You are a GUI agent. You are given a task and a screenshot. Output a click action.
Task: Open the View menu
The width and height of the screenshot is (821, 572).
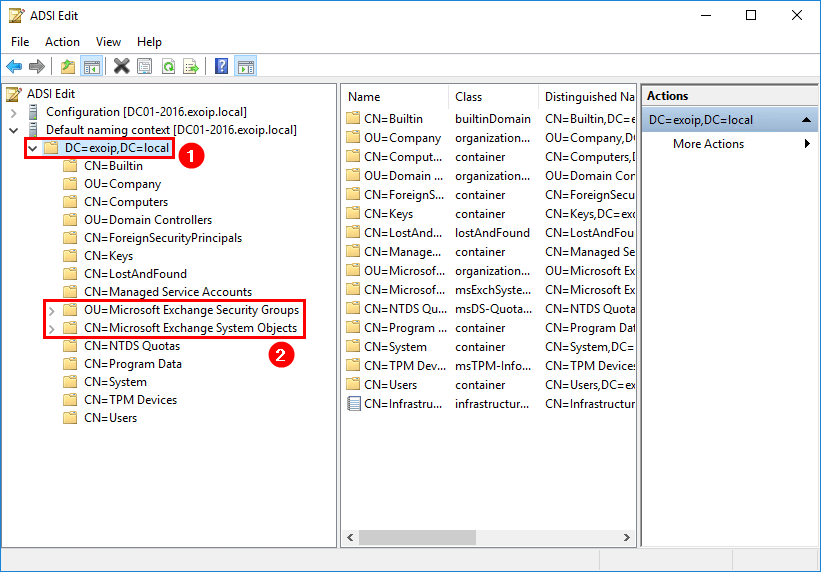tap(108, 42)
